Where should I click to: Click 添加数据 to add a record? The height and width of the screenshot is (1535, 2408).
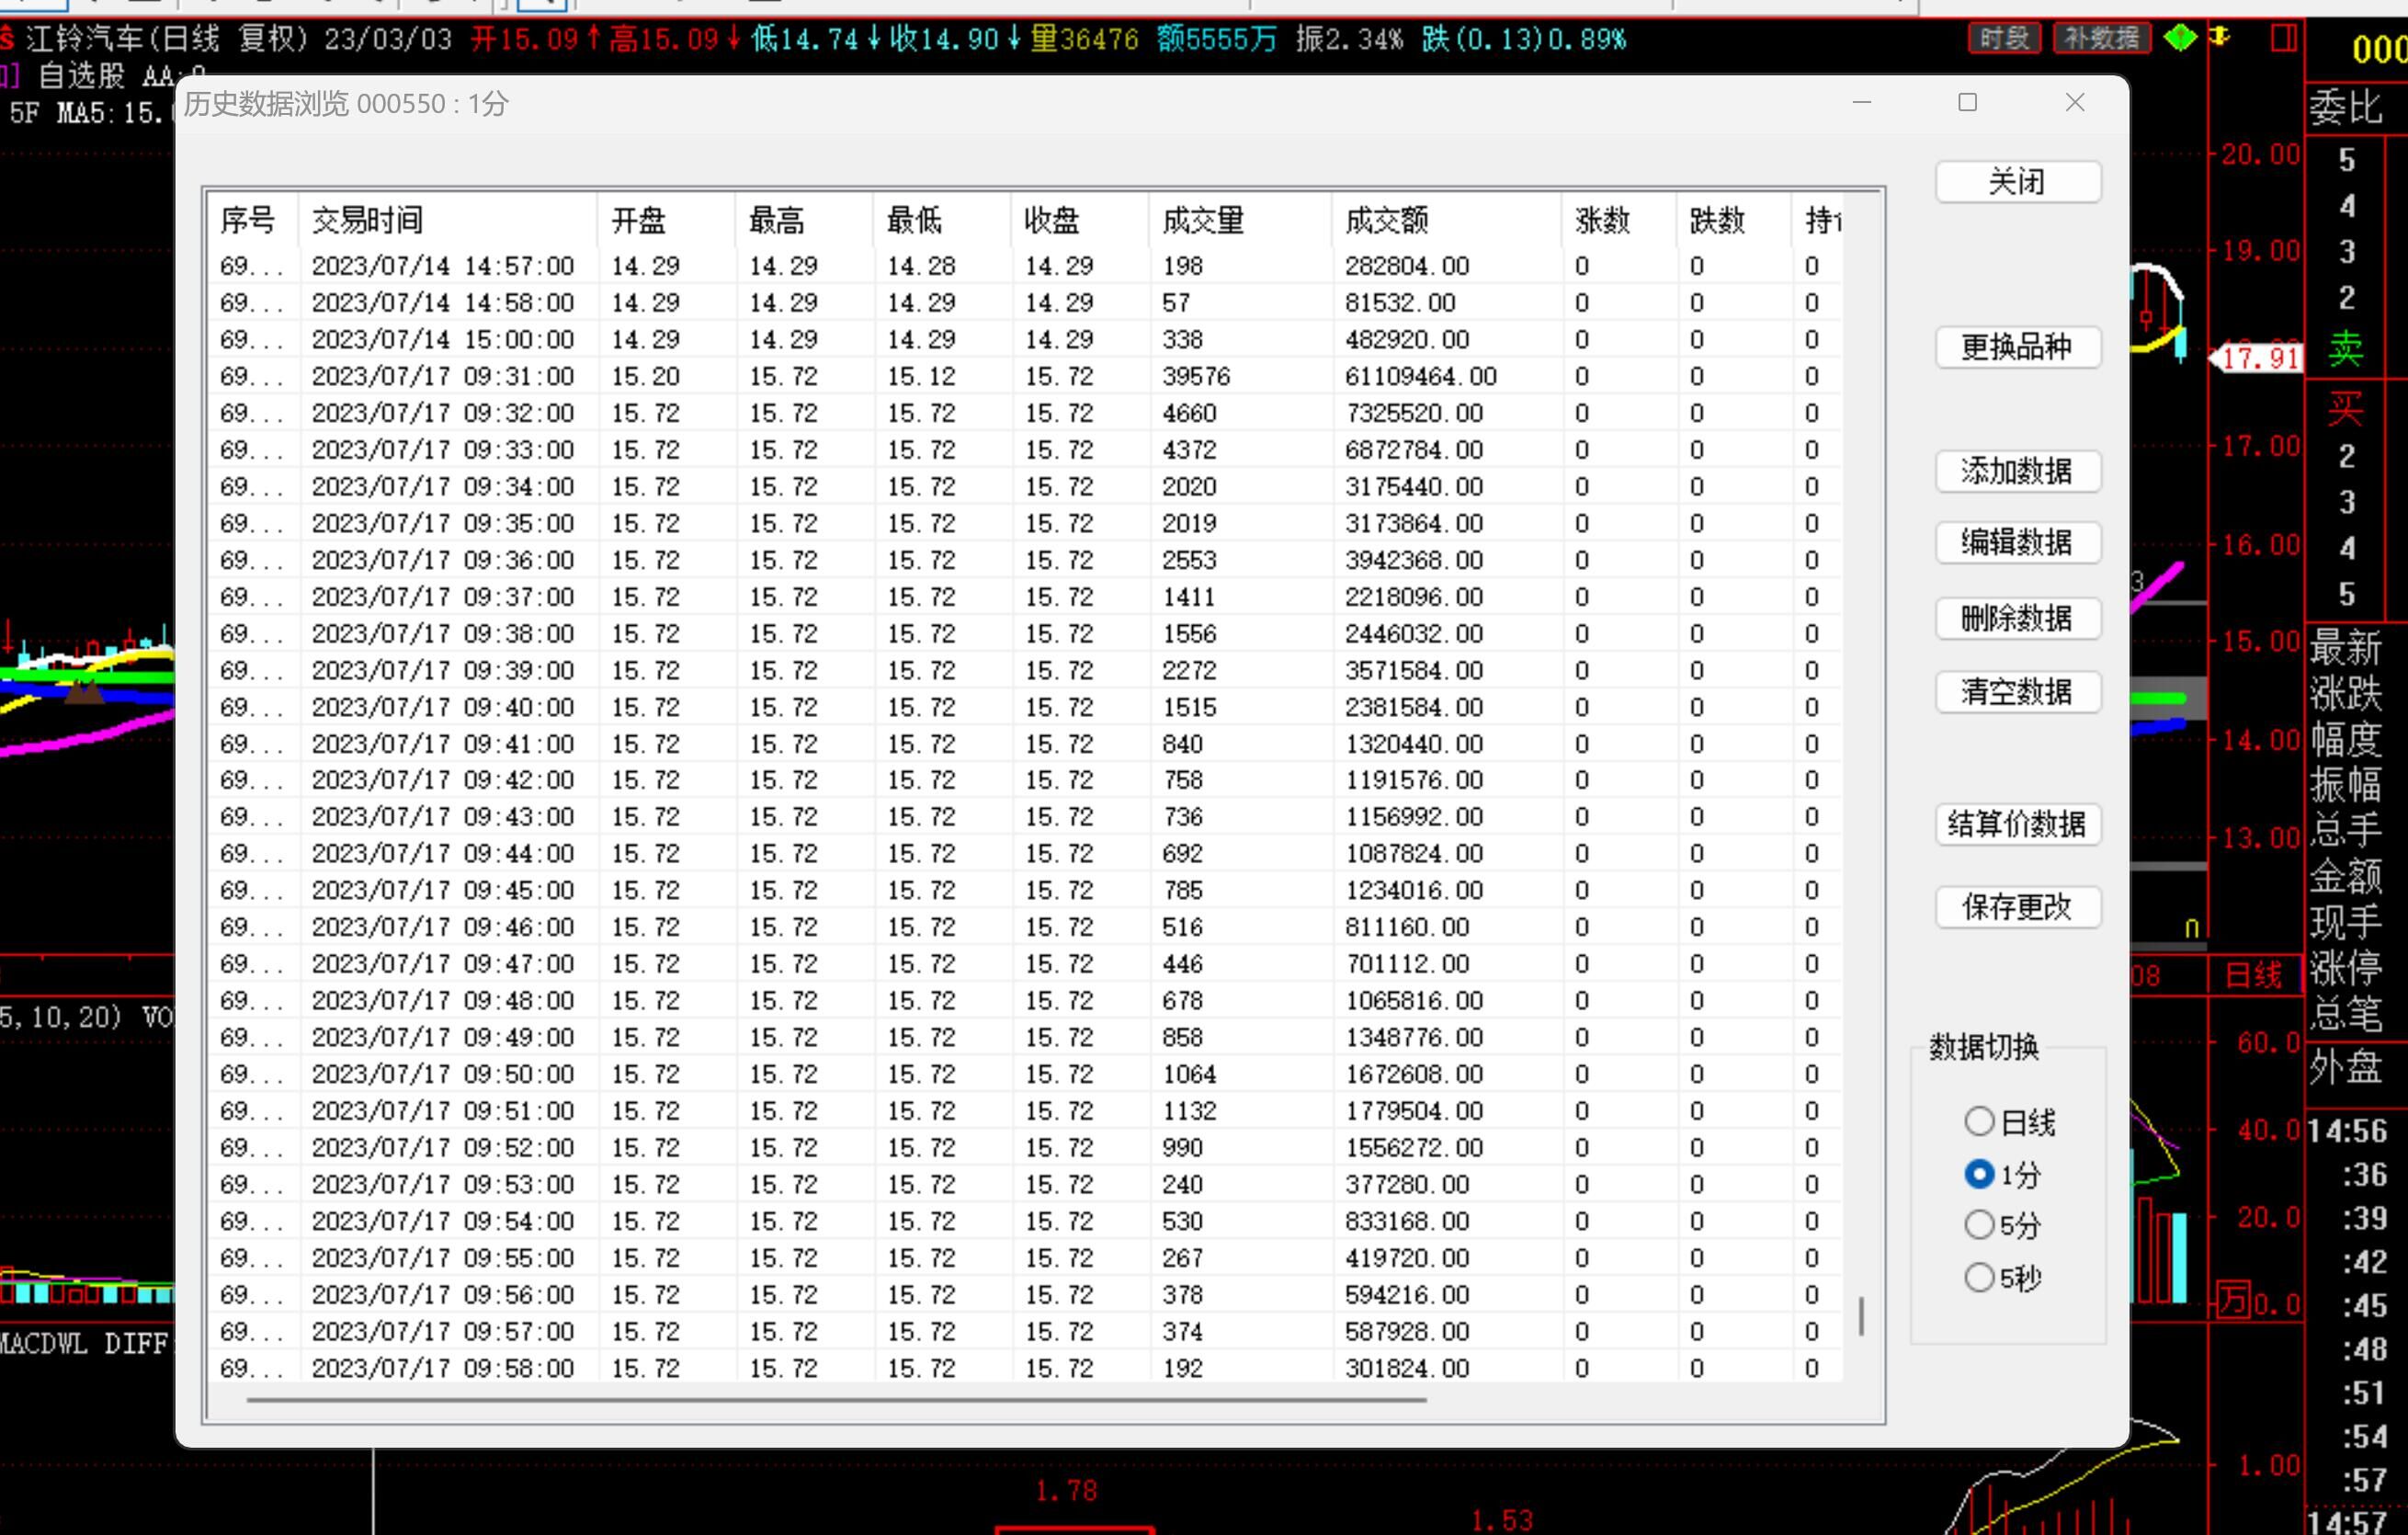[x=2017, y=471]
